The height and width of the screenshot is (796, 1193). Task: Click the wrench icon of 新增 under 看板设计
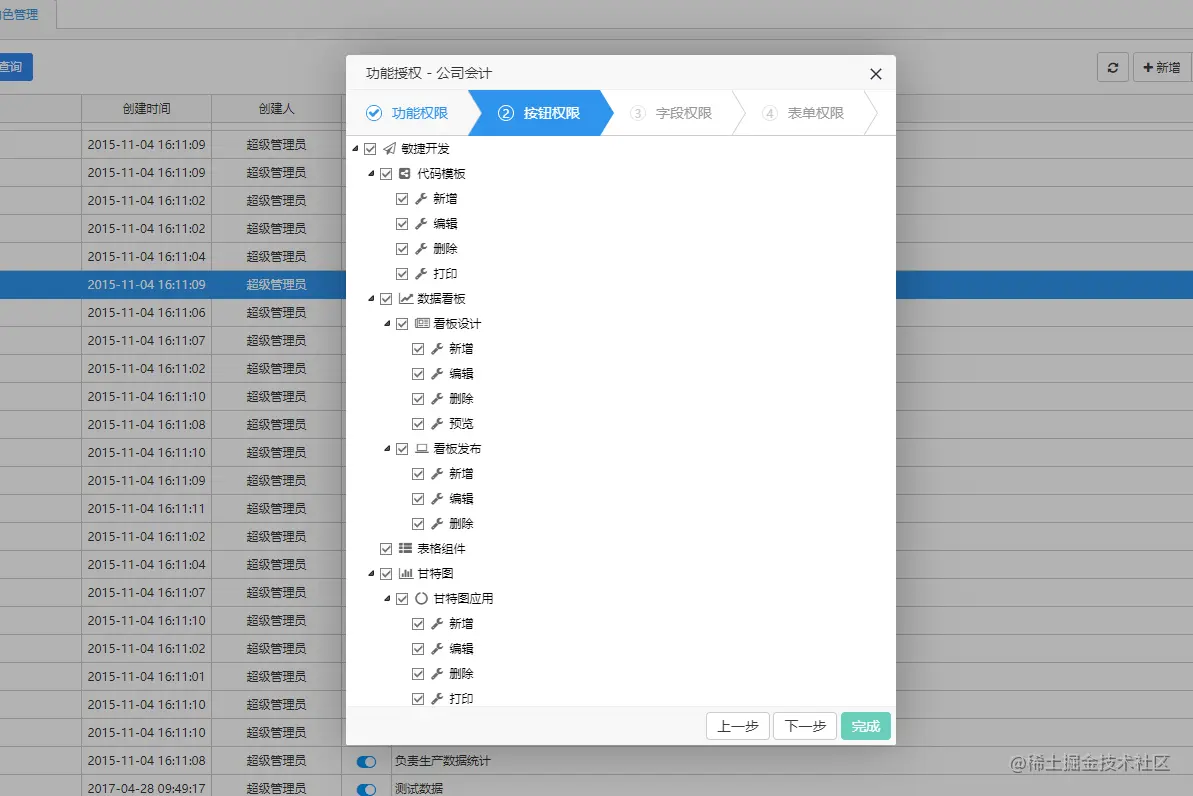pyautogui.click(x=437, y=349)
